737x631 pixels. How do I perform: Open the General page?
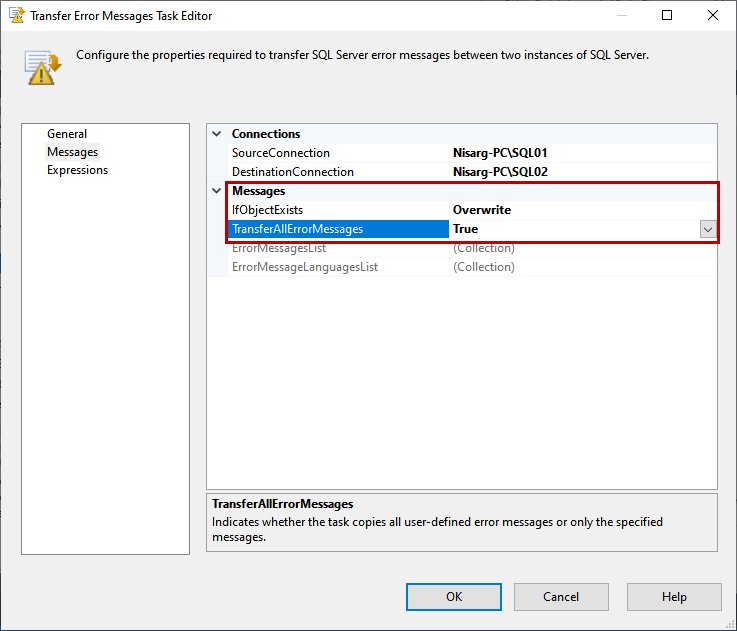(67, 134)
